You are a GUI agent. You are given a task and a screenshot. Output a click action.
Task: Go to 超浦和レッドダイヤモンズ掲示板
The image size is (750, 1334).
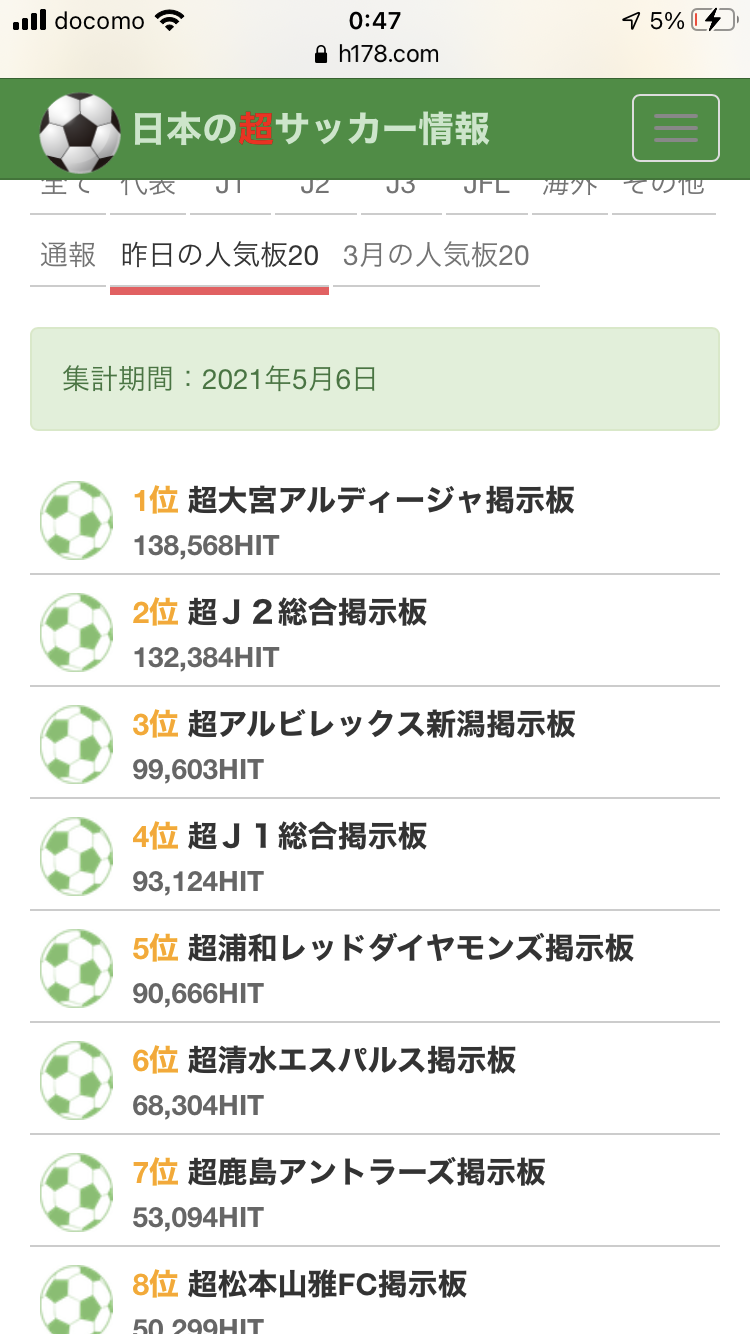[x=410, y=948]
